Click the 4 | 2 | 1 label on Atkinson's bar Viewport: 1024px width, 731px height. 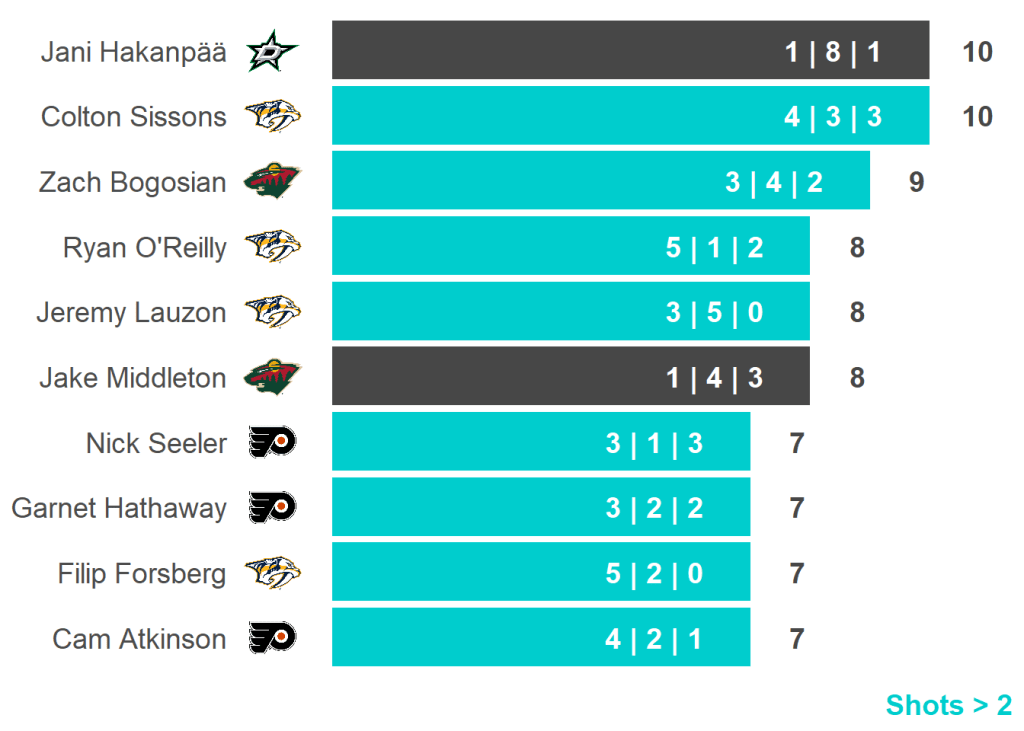pos(653,639)
